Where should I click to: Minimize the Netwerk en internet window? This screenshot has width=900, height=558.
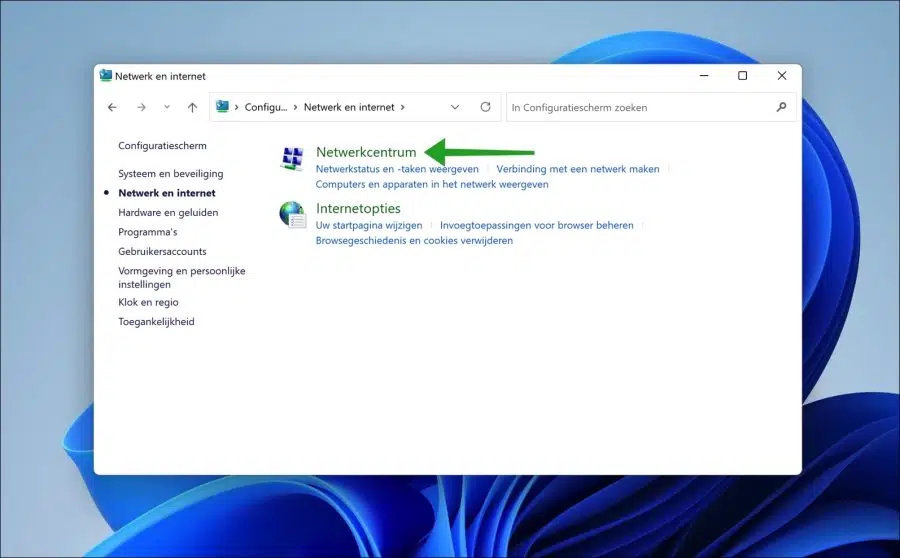tap(704, 76)
